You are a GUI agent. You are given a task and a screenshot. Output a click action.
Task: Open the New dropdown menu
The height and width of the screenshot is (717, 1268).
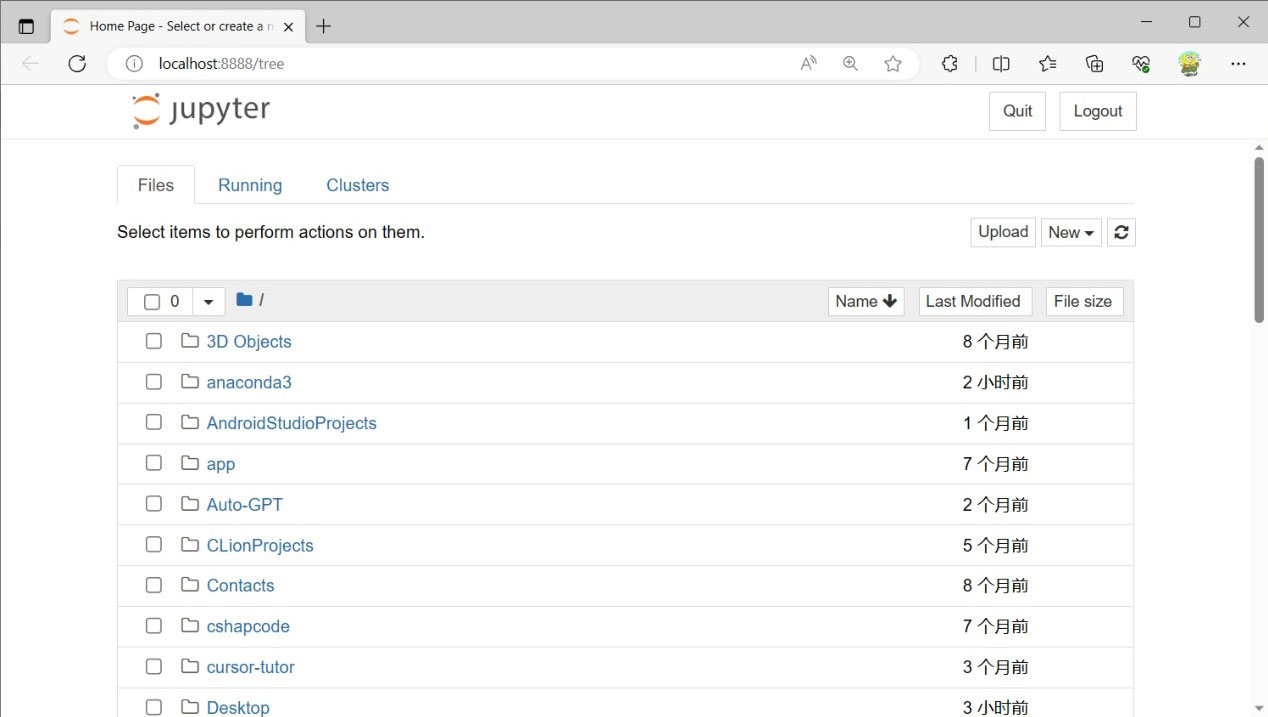point(1071,232)
